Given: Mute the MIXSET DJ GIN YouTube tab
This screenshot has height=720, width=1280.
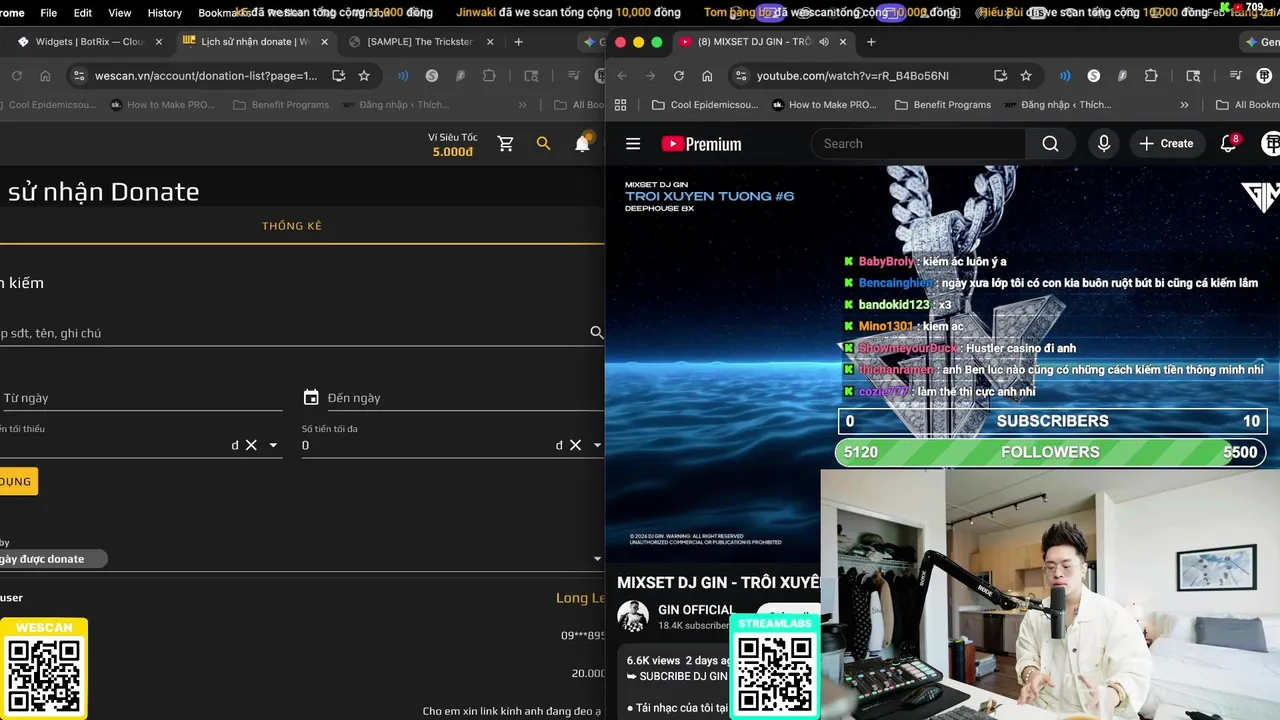Looking at the screenshot, I should point(824,42).
